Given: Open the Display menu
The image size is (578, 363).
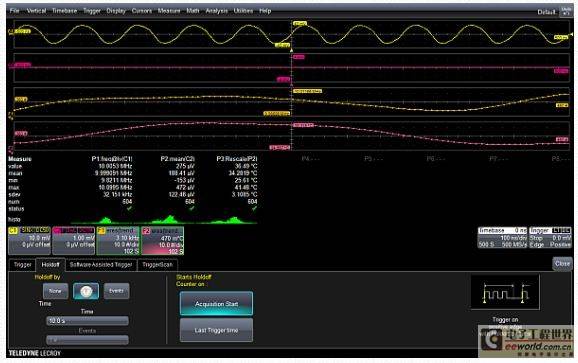Looking at the screenshot, I should pos(116,11).
